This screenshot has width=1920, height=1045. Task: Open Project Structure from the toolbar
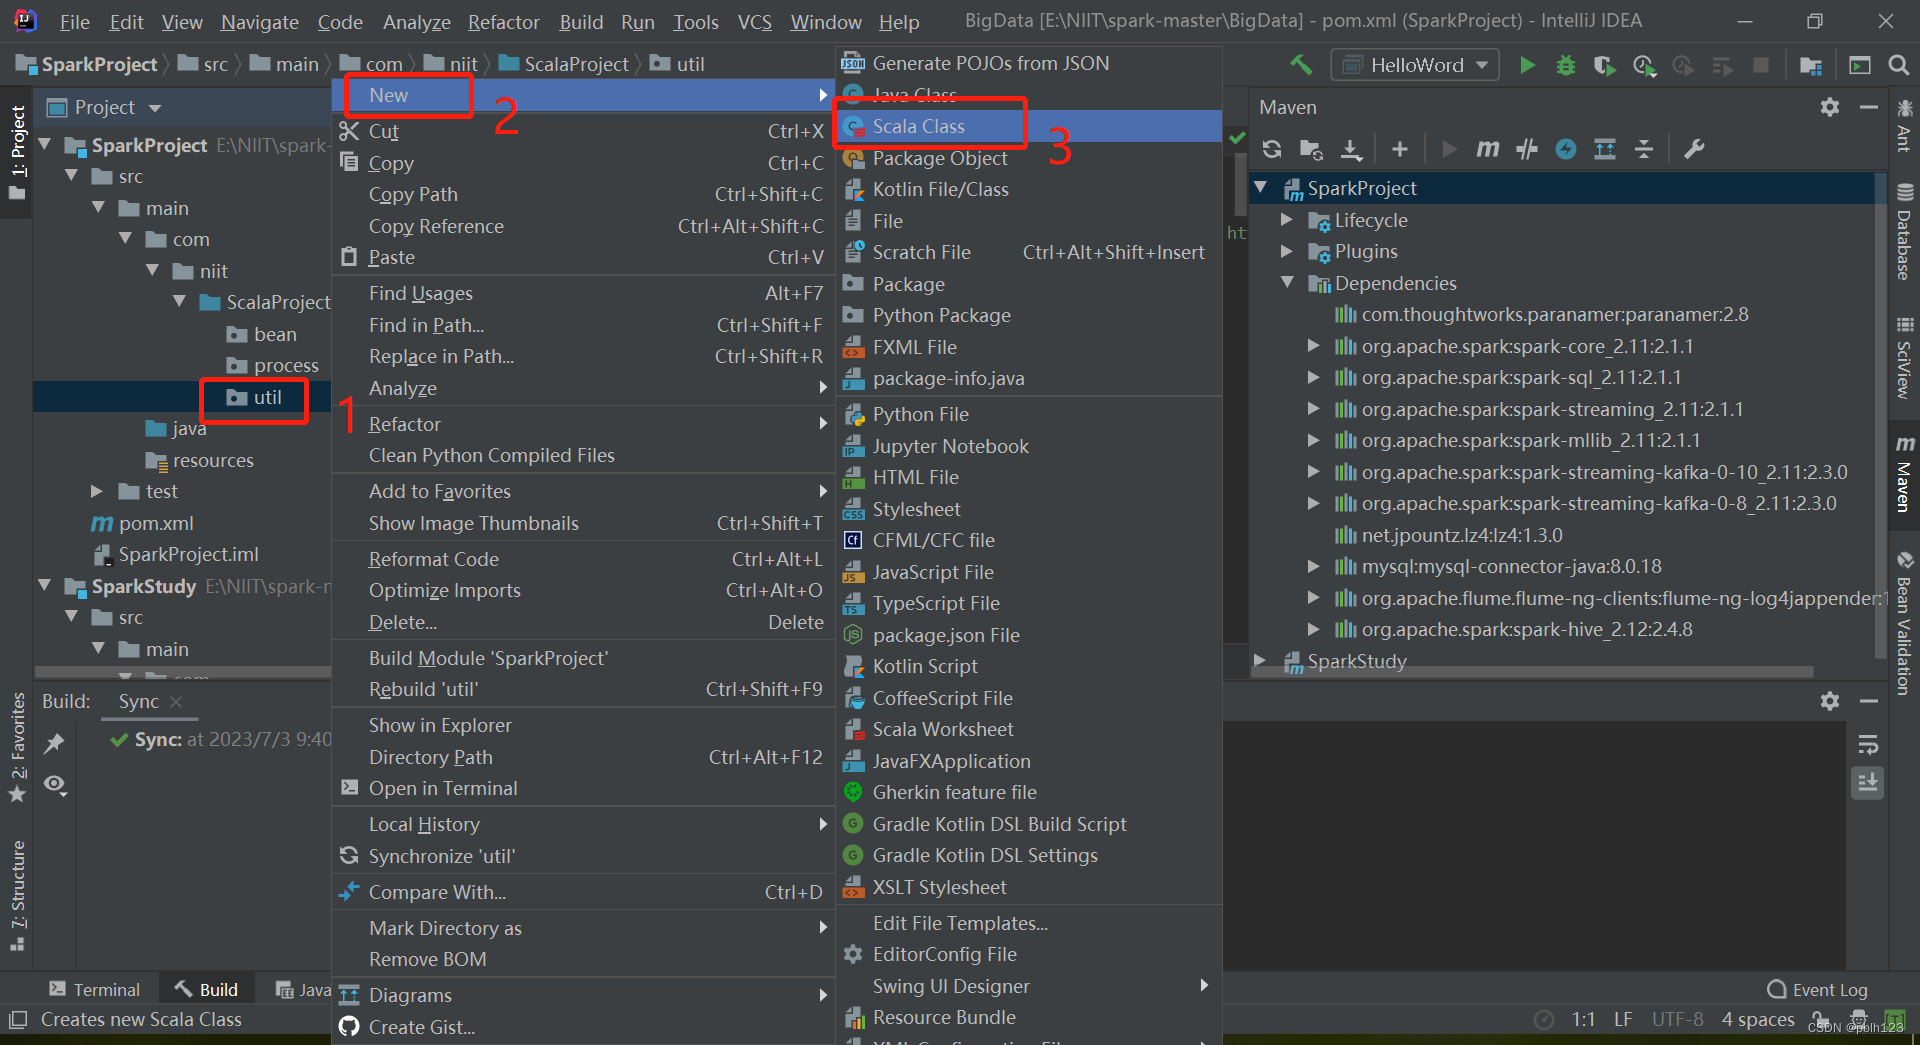(x=1810, y=65)
